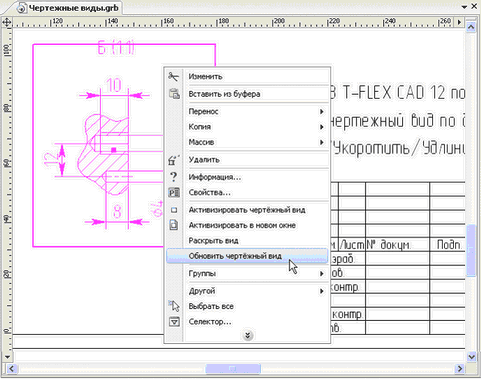
Task: Click the hatched section shape in the drawing view
Action: (x=104, y=154)
